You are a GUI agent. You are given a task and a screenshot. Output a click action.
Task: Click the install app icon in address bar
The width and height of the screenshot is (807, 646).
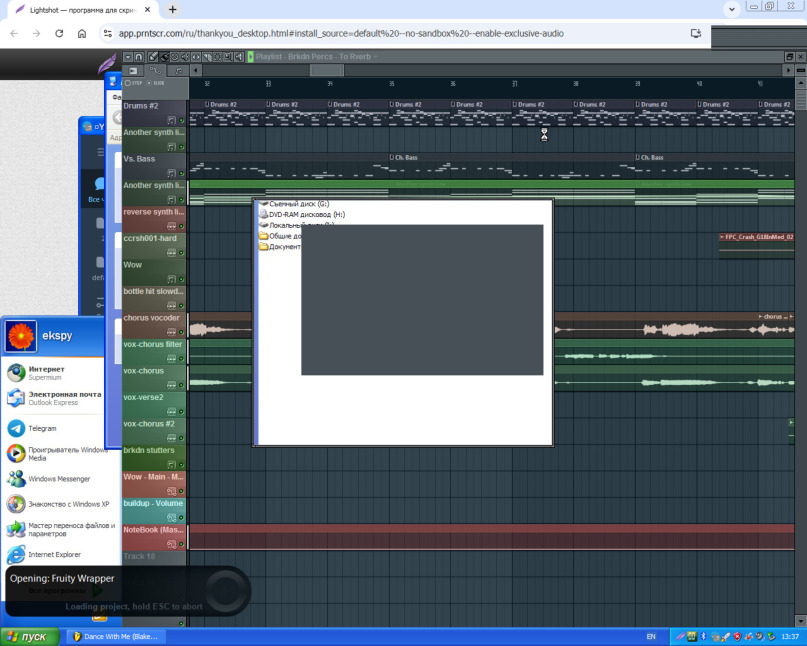[x=697, y=33]
